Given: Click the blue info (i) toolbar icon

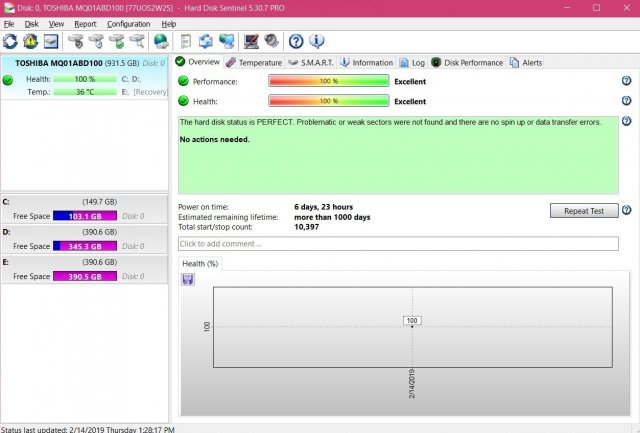Looking at the screenshot, I should [316, 41].
